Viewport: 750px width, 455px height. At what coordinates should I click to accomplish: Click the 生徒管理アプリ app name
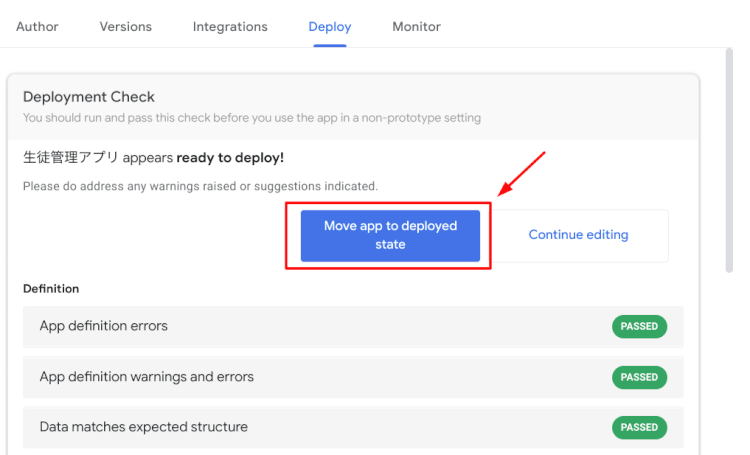pyautogui.click(x=70, y=158)
